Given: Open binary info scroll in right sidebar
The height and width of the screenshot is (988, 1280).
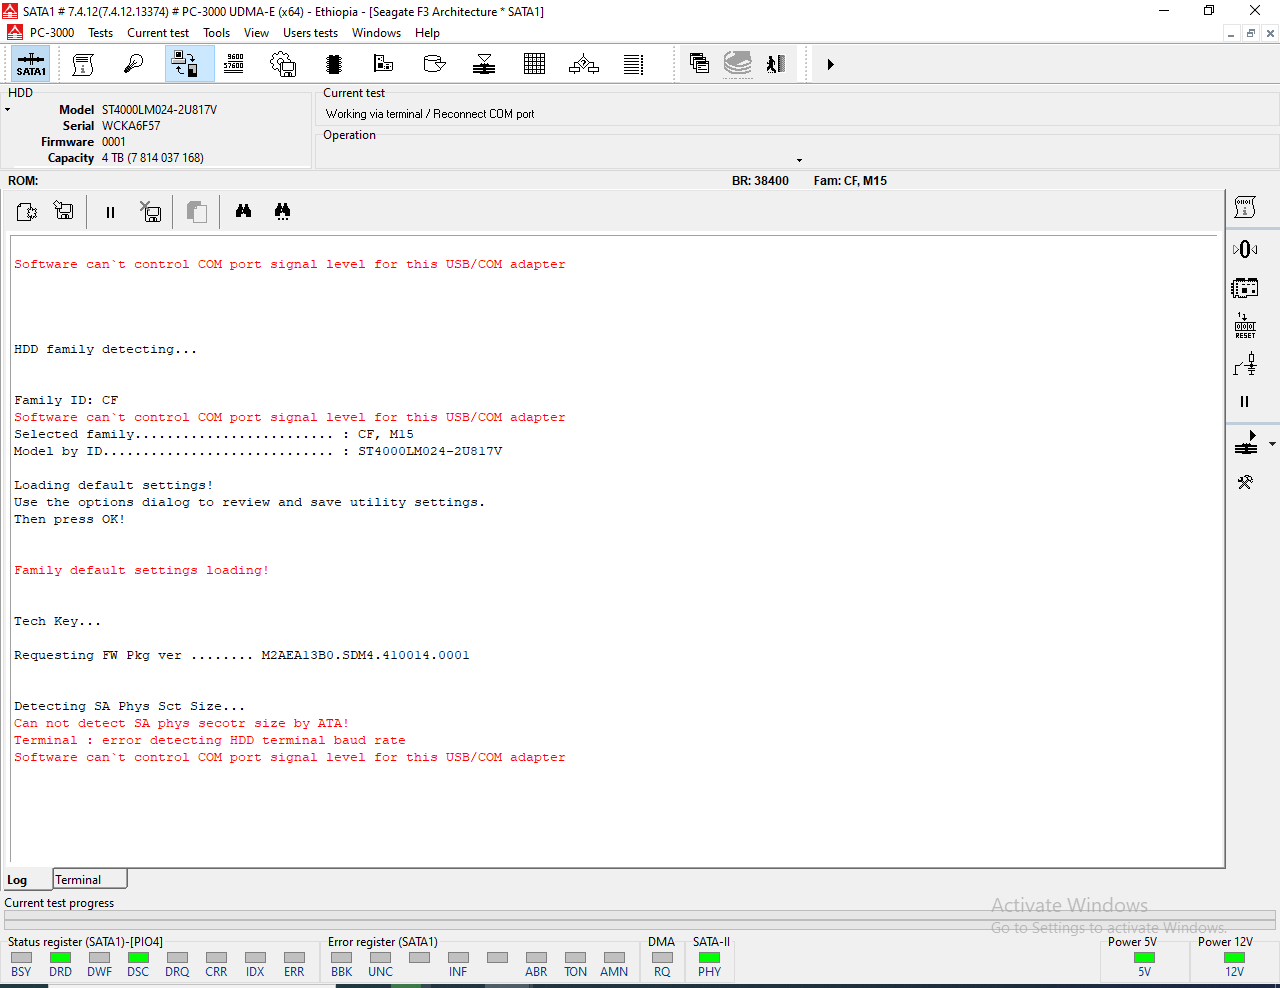Looking at the screenshot, I should 1245,207.
